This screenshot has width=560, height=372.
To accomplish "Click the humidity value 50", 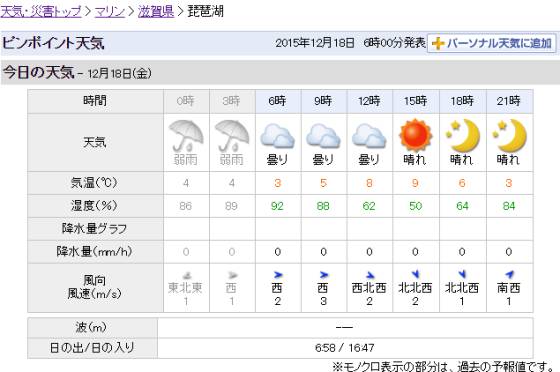I will [415, 206].
